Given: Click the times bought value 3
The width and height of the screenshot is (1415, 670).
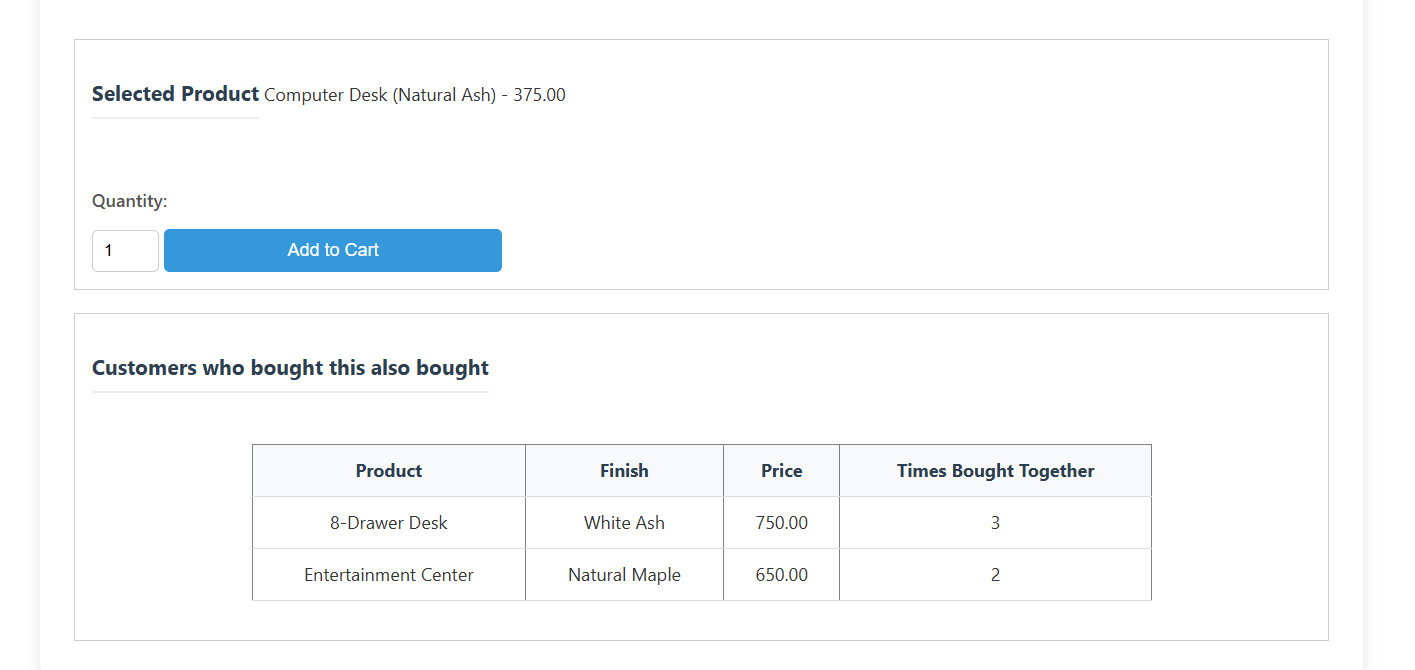Looking at the screenshot, I should point(995,523).
